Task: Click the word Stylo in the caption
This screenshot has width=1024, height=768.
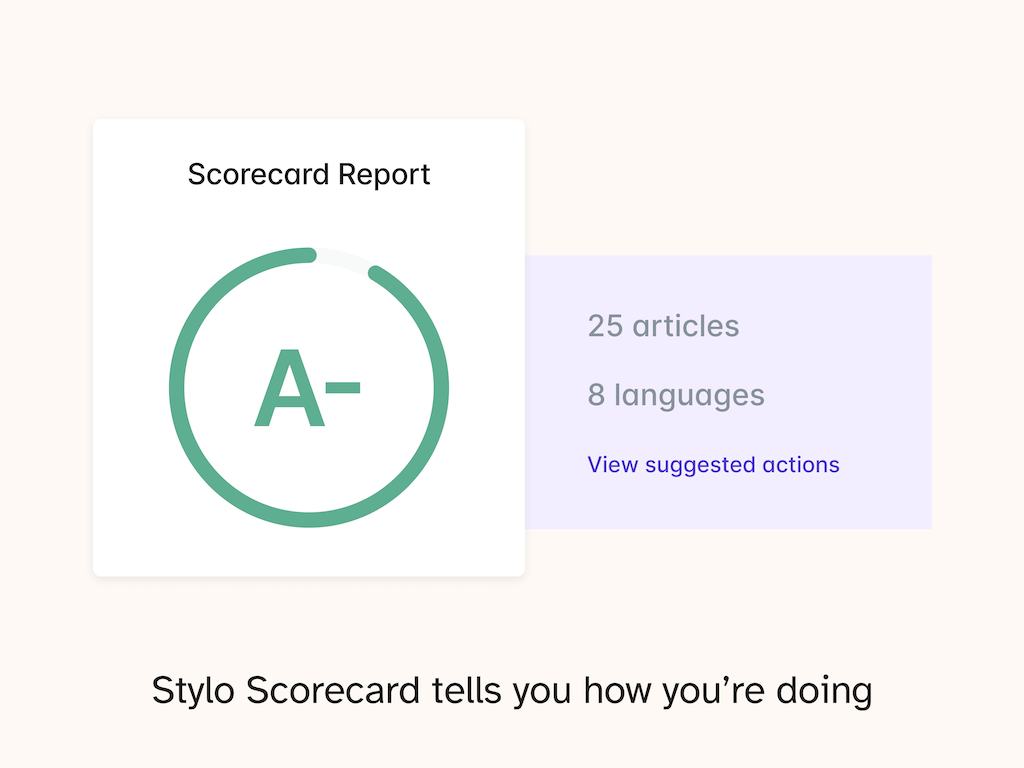Action: [x=194, y=691]
